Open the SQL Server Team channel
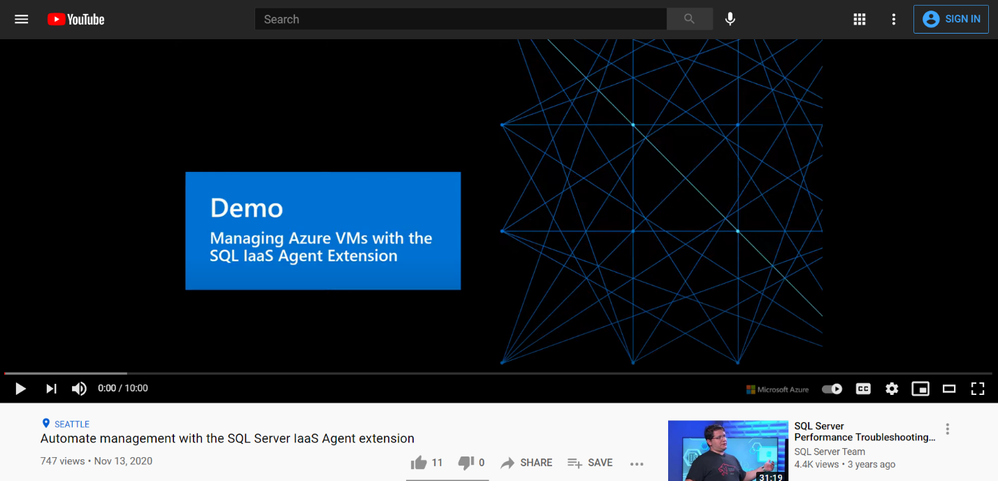998x481 pixels. [829, 451]
